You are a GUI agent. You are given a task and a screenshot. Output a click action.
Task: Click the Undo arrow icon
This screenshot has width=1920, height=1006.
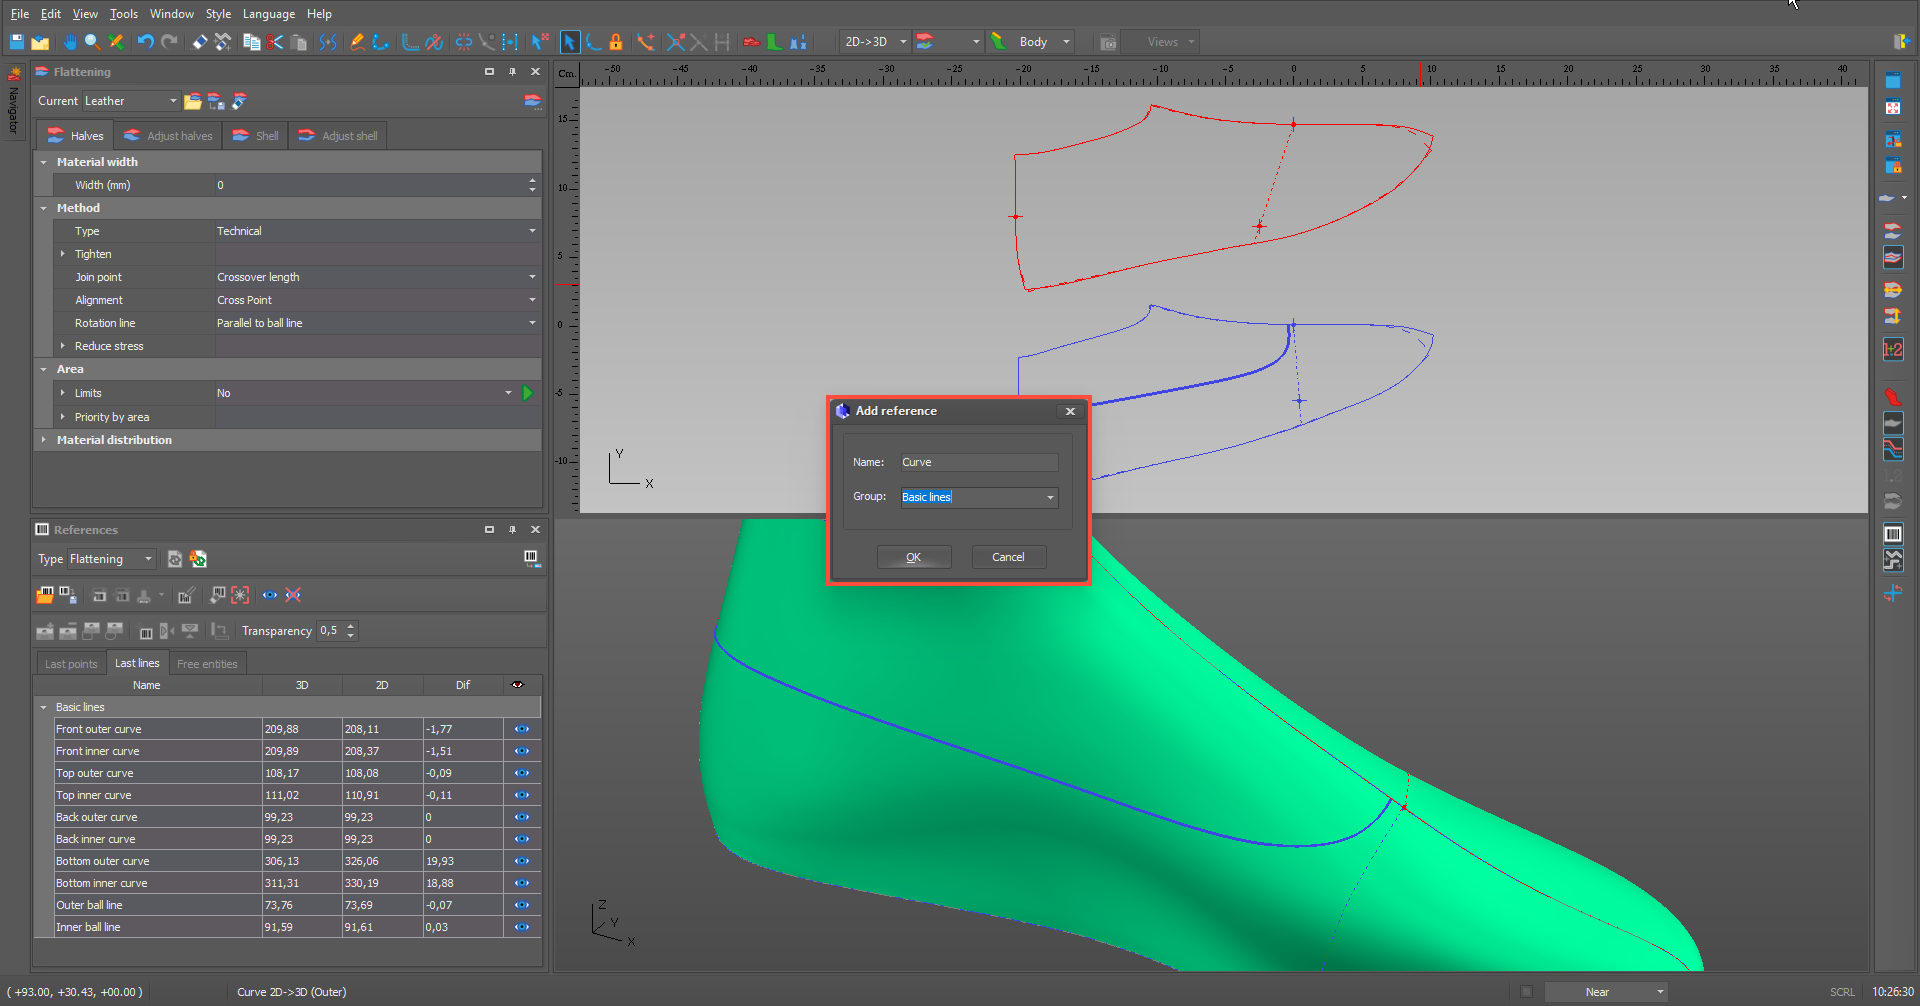pos(146,42)
